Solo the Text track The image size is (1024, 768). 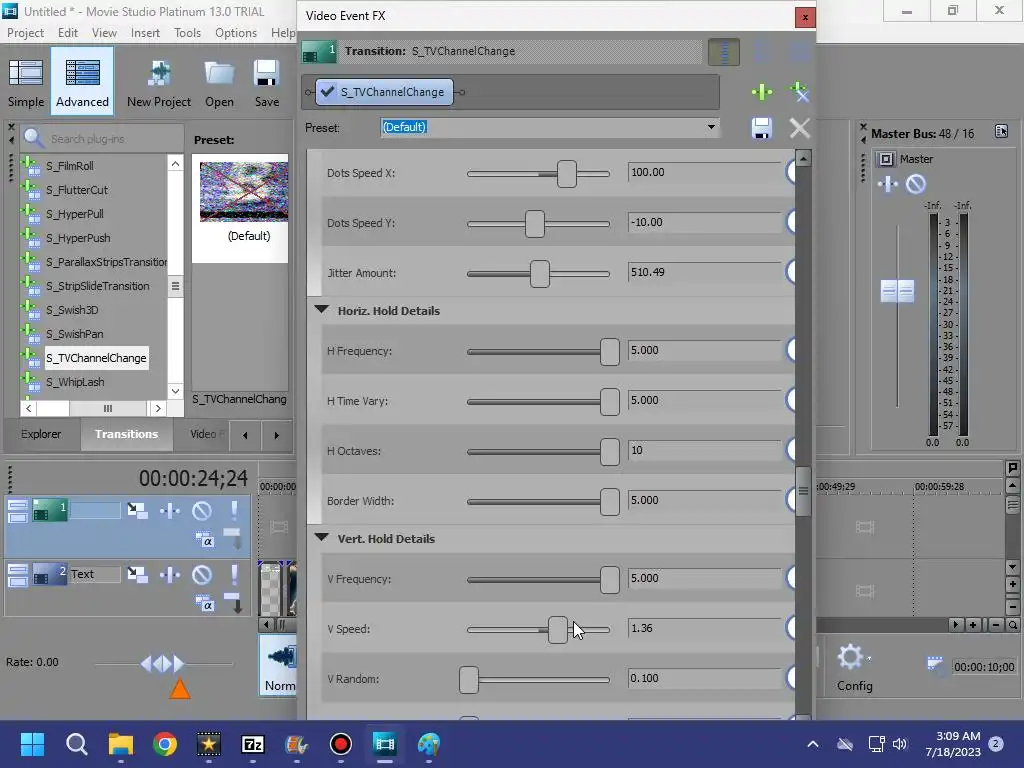(234, 575)
